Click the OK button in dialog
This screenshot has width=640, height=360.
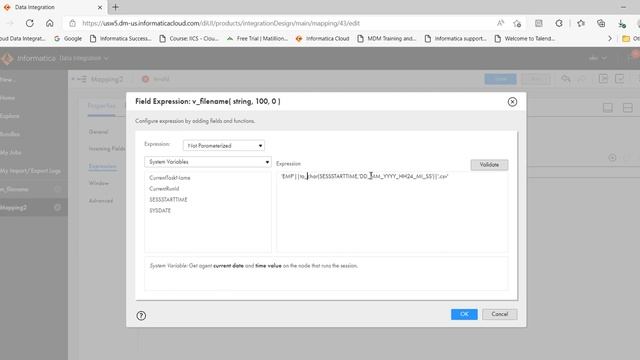coord(464,314)
